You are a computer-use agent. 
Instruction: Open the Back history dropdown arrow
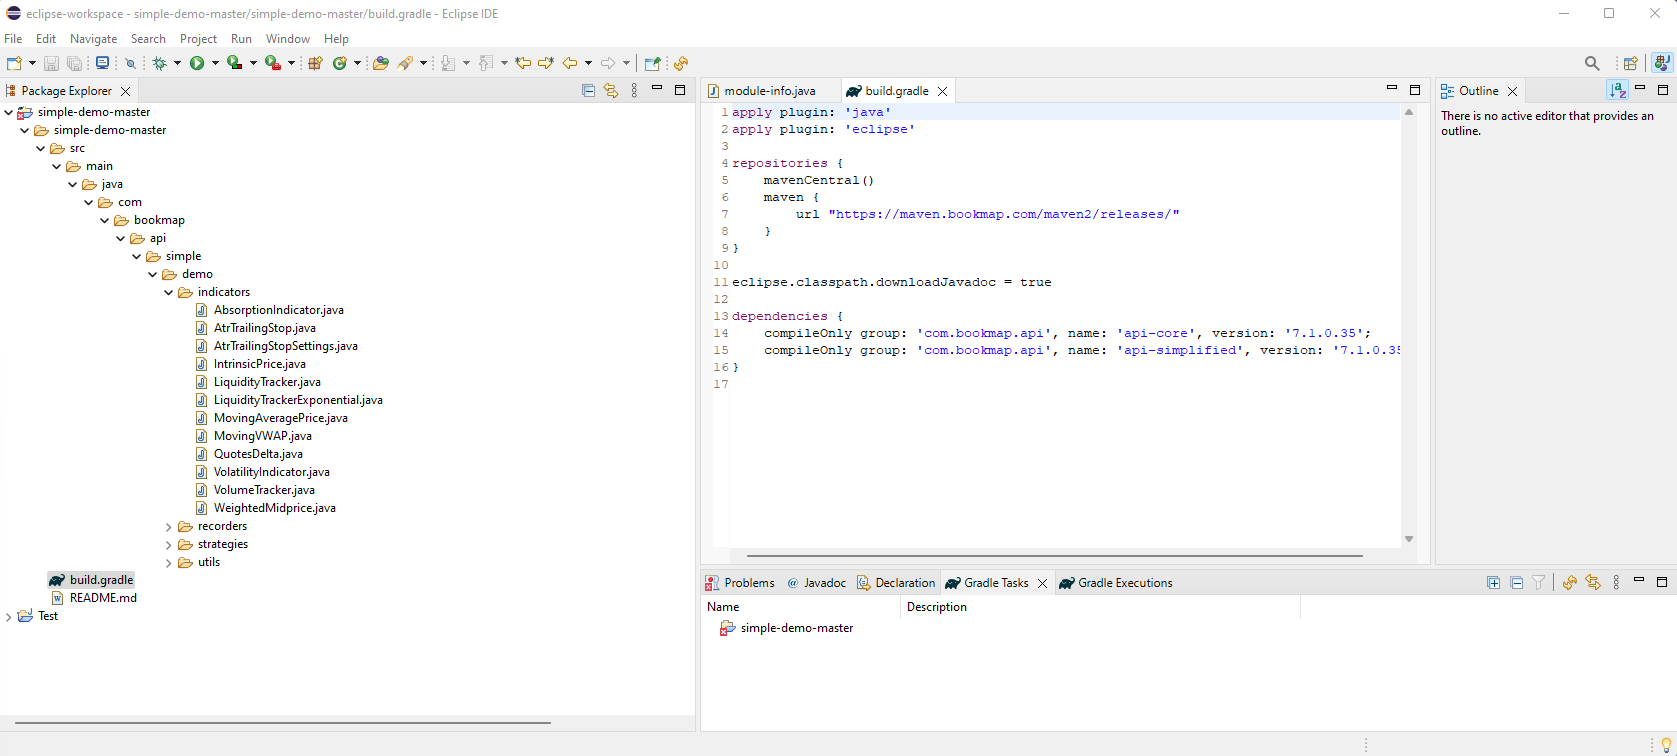[x=588, y=63]
